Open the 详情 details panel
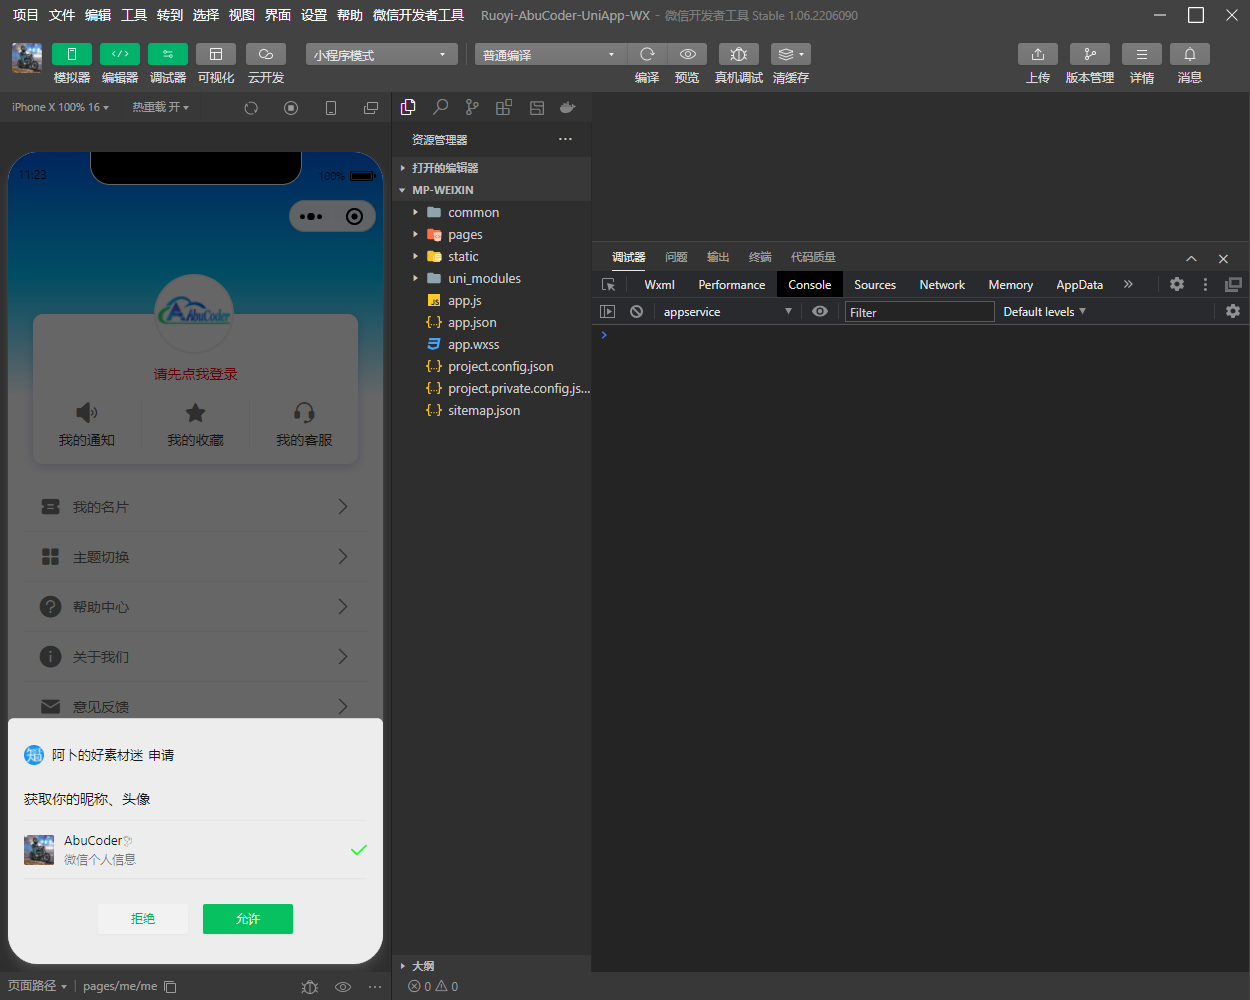The height and width of the screenshot is (1000, 1250). coord(1142,54)
